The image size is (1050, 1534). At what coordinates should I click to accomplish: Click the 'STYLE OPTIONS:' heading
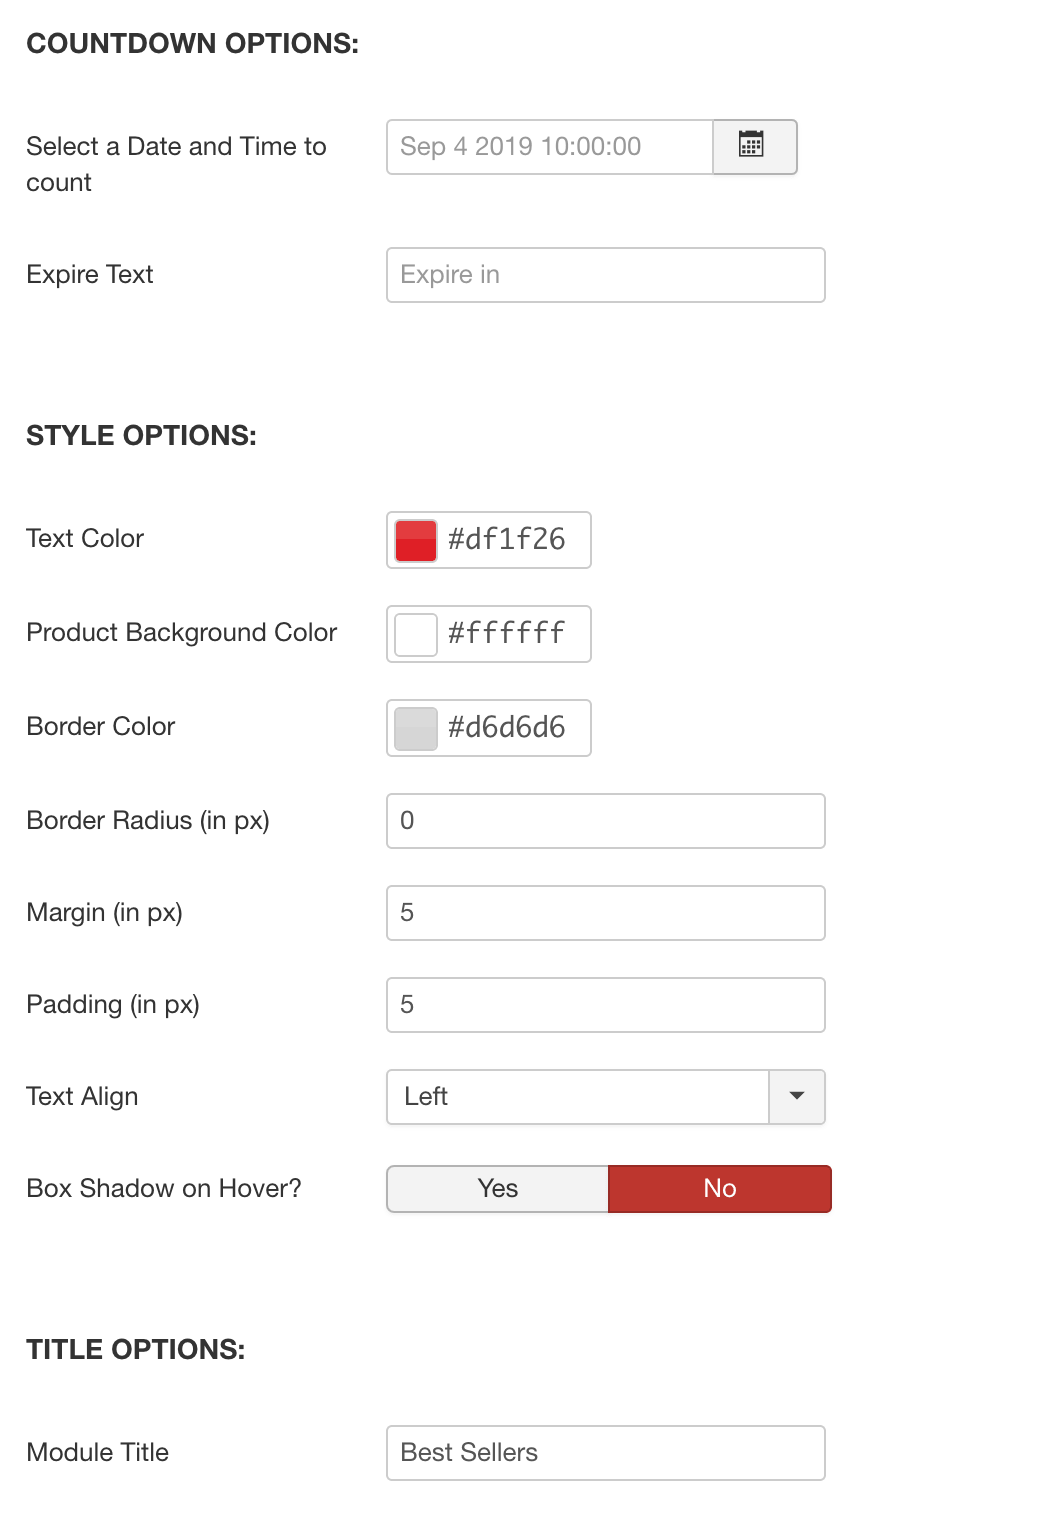click(x=142, y=435)
